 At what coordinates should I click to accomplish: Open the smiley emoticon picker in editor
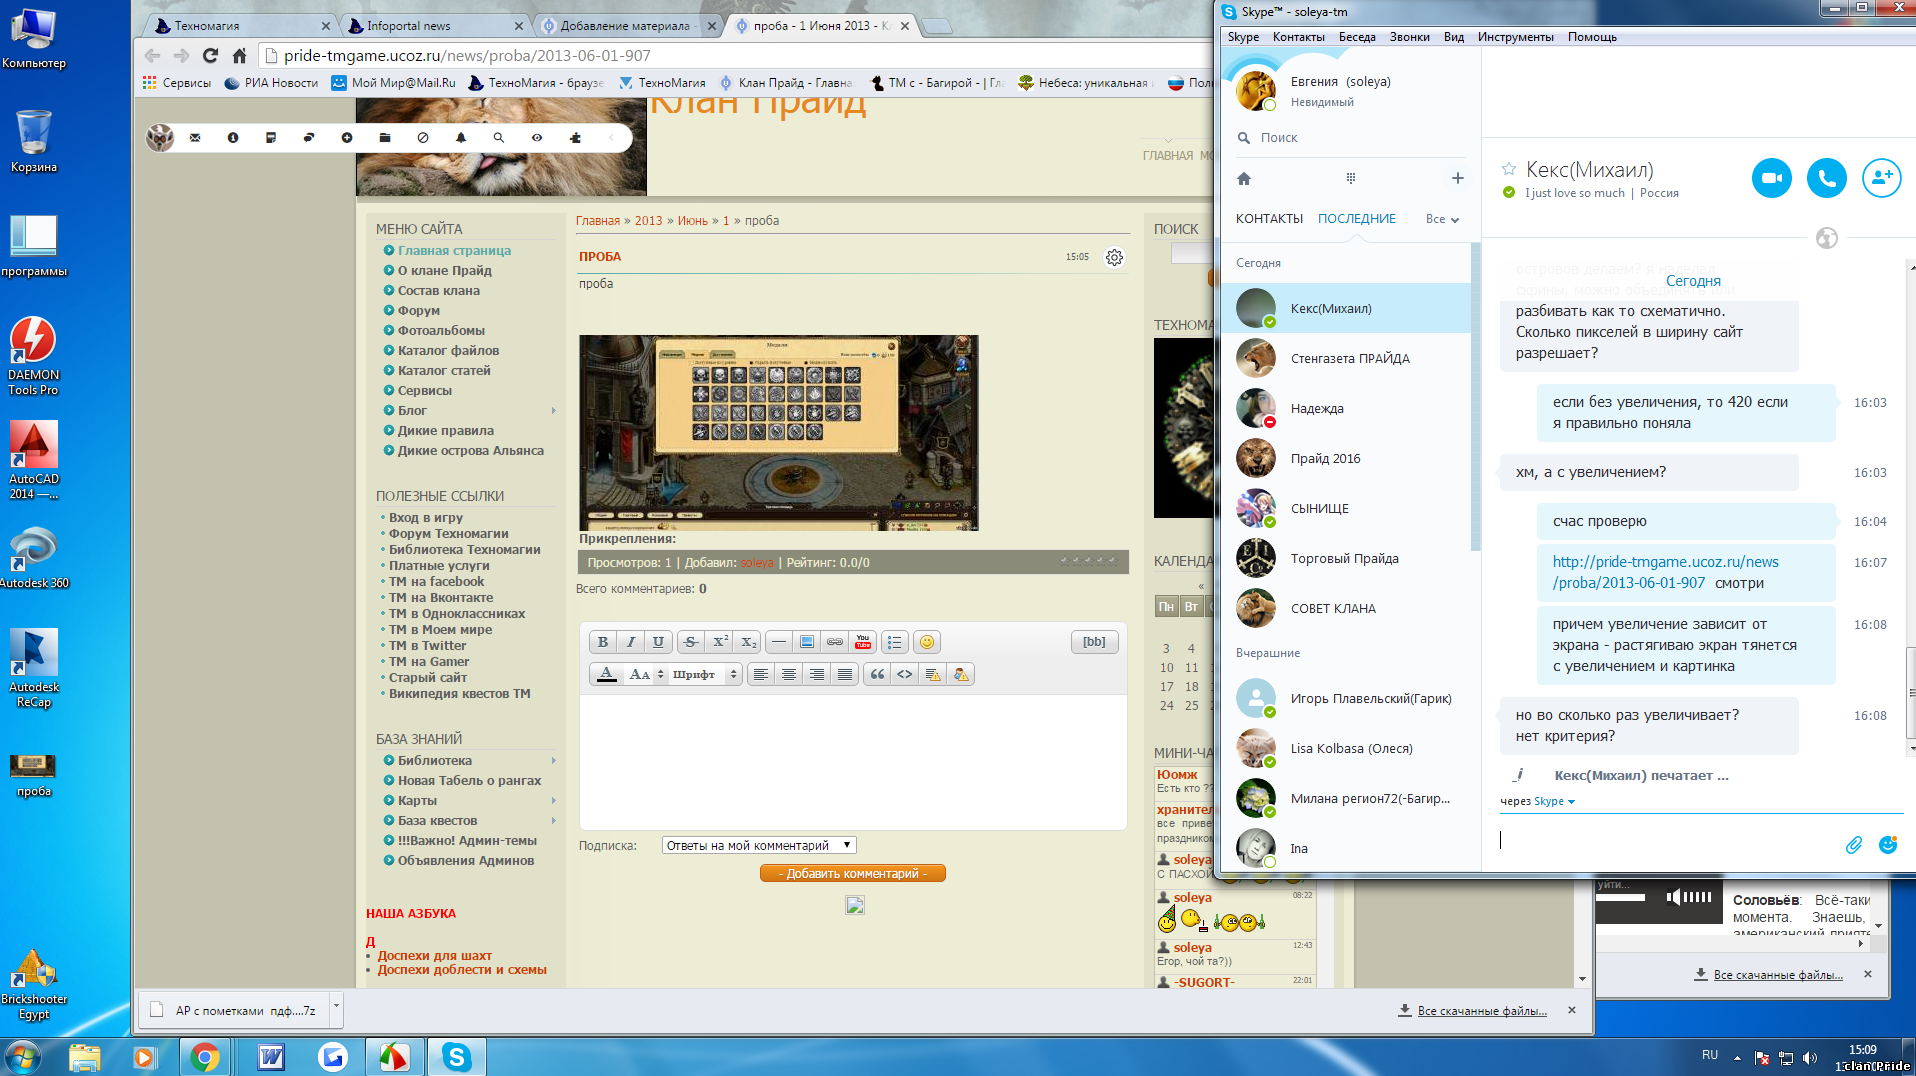pos(927,642)
